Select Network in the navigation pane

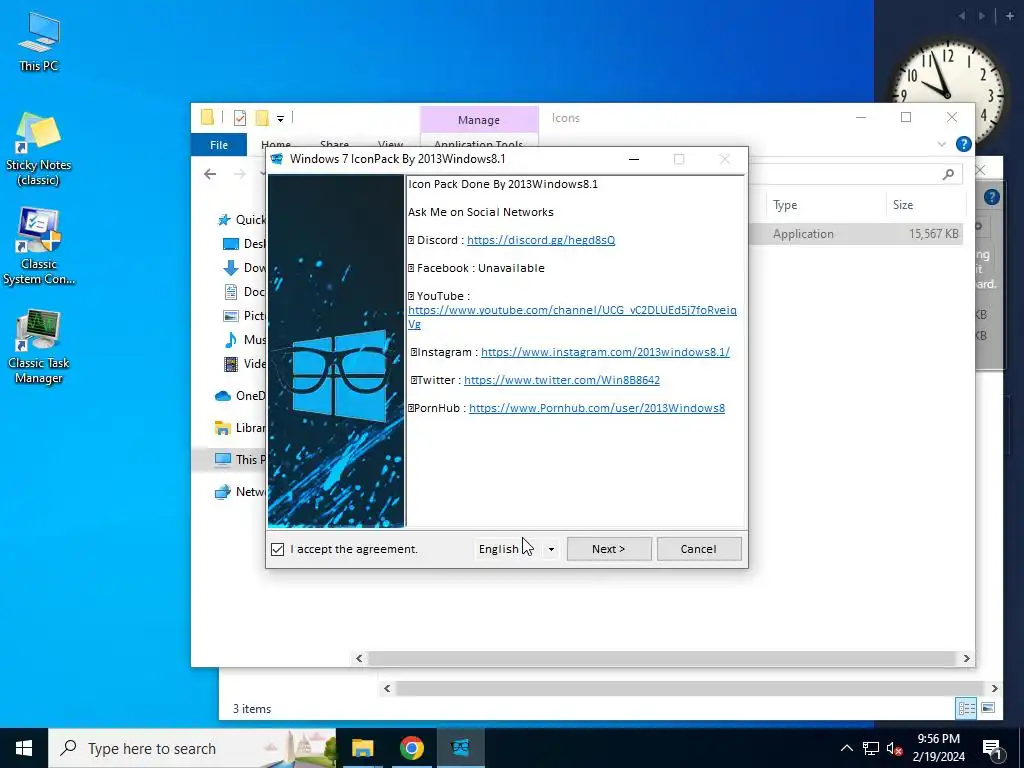coord(240,492)
